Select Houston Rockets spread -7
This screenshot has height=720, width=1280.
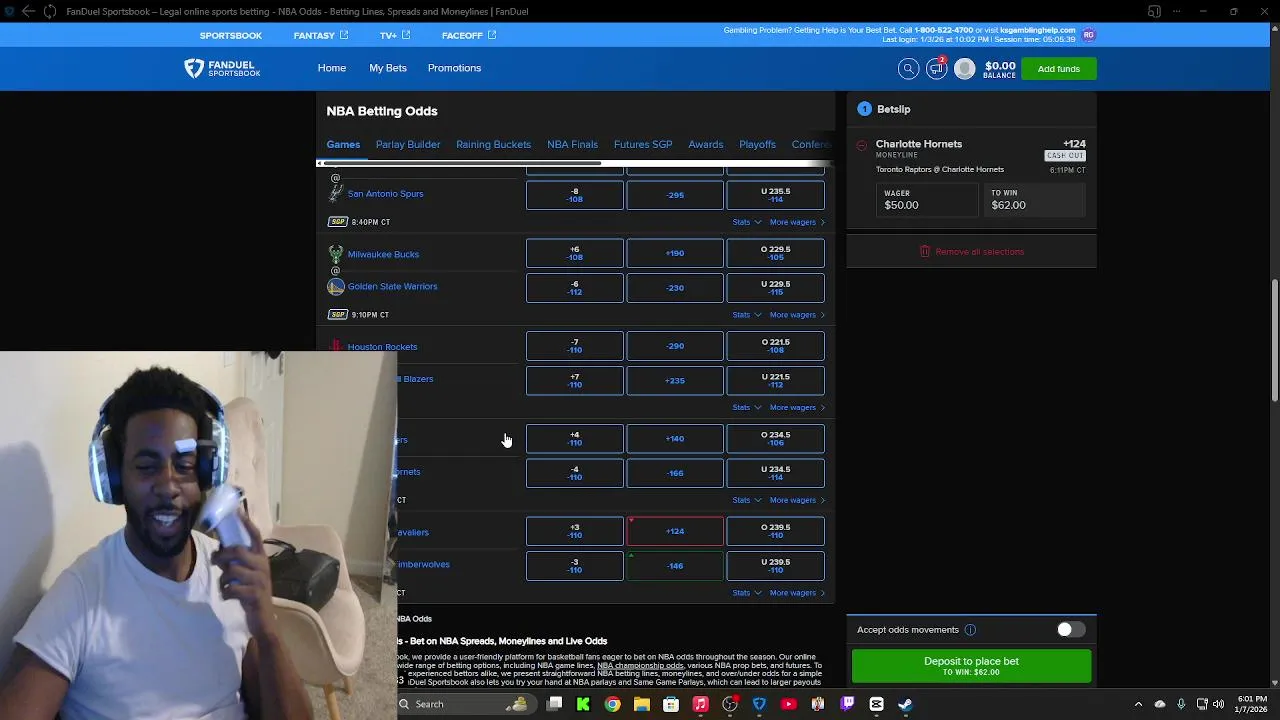575,346
